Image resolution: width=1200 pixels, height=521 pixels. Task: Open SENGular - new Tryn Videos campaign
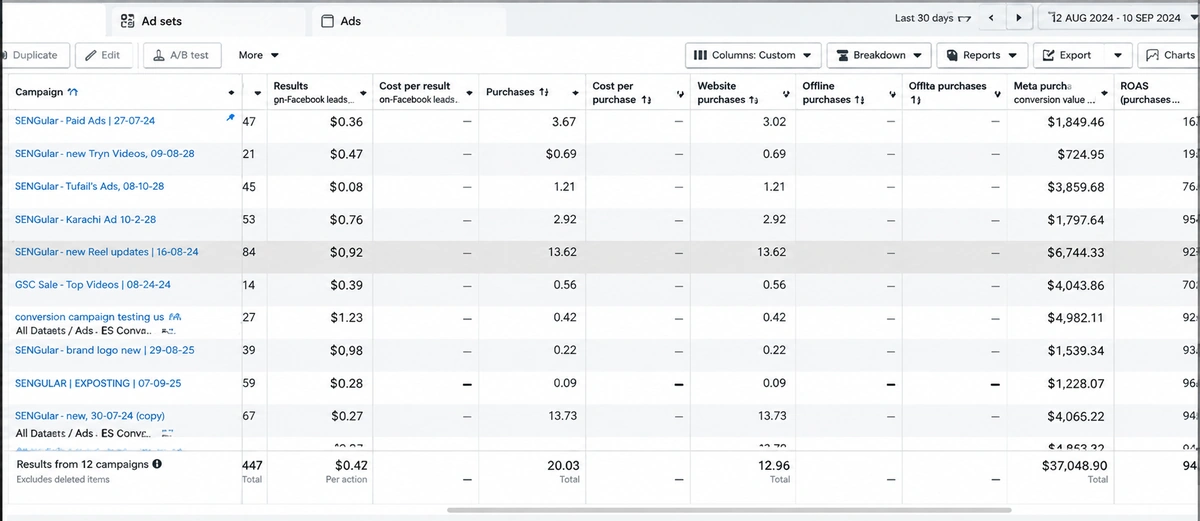(105, 154)
